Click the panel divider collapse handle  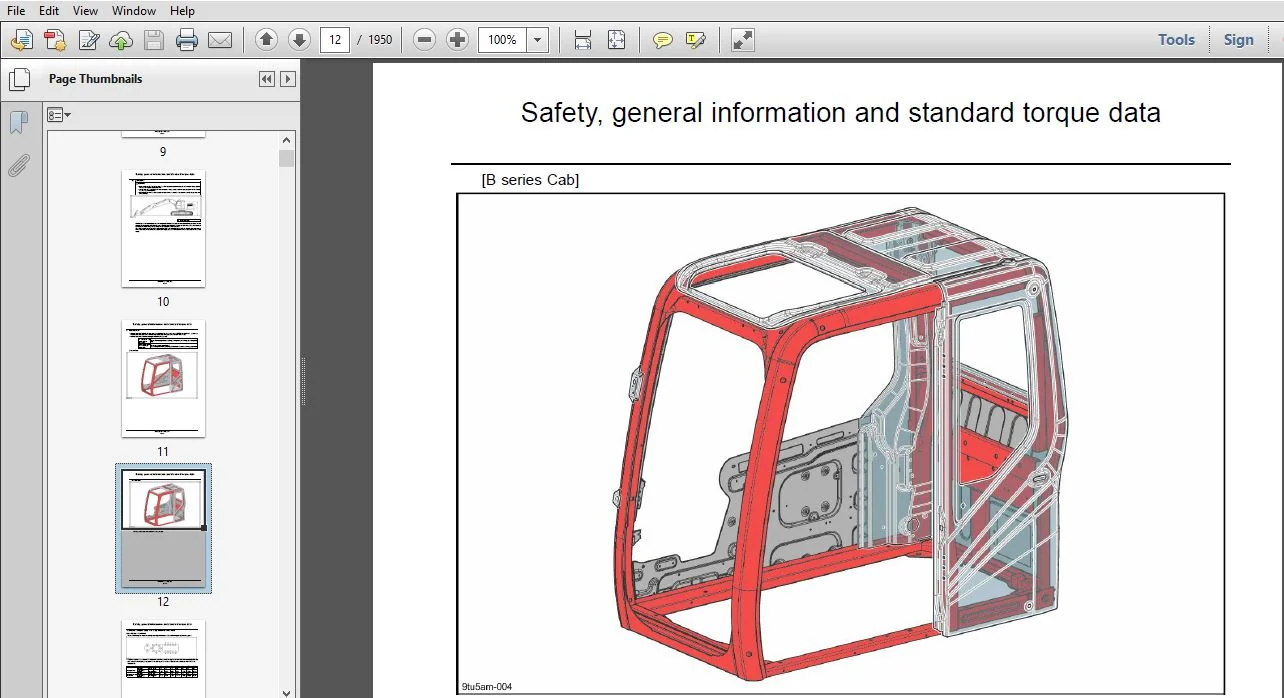pos(303,381)
